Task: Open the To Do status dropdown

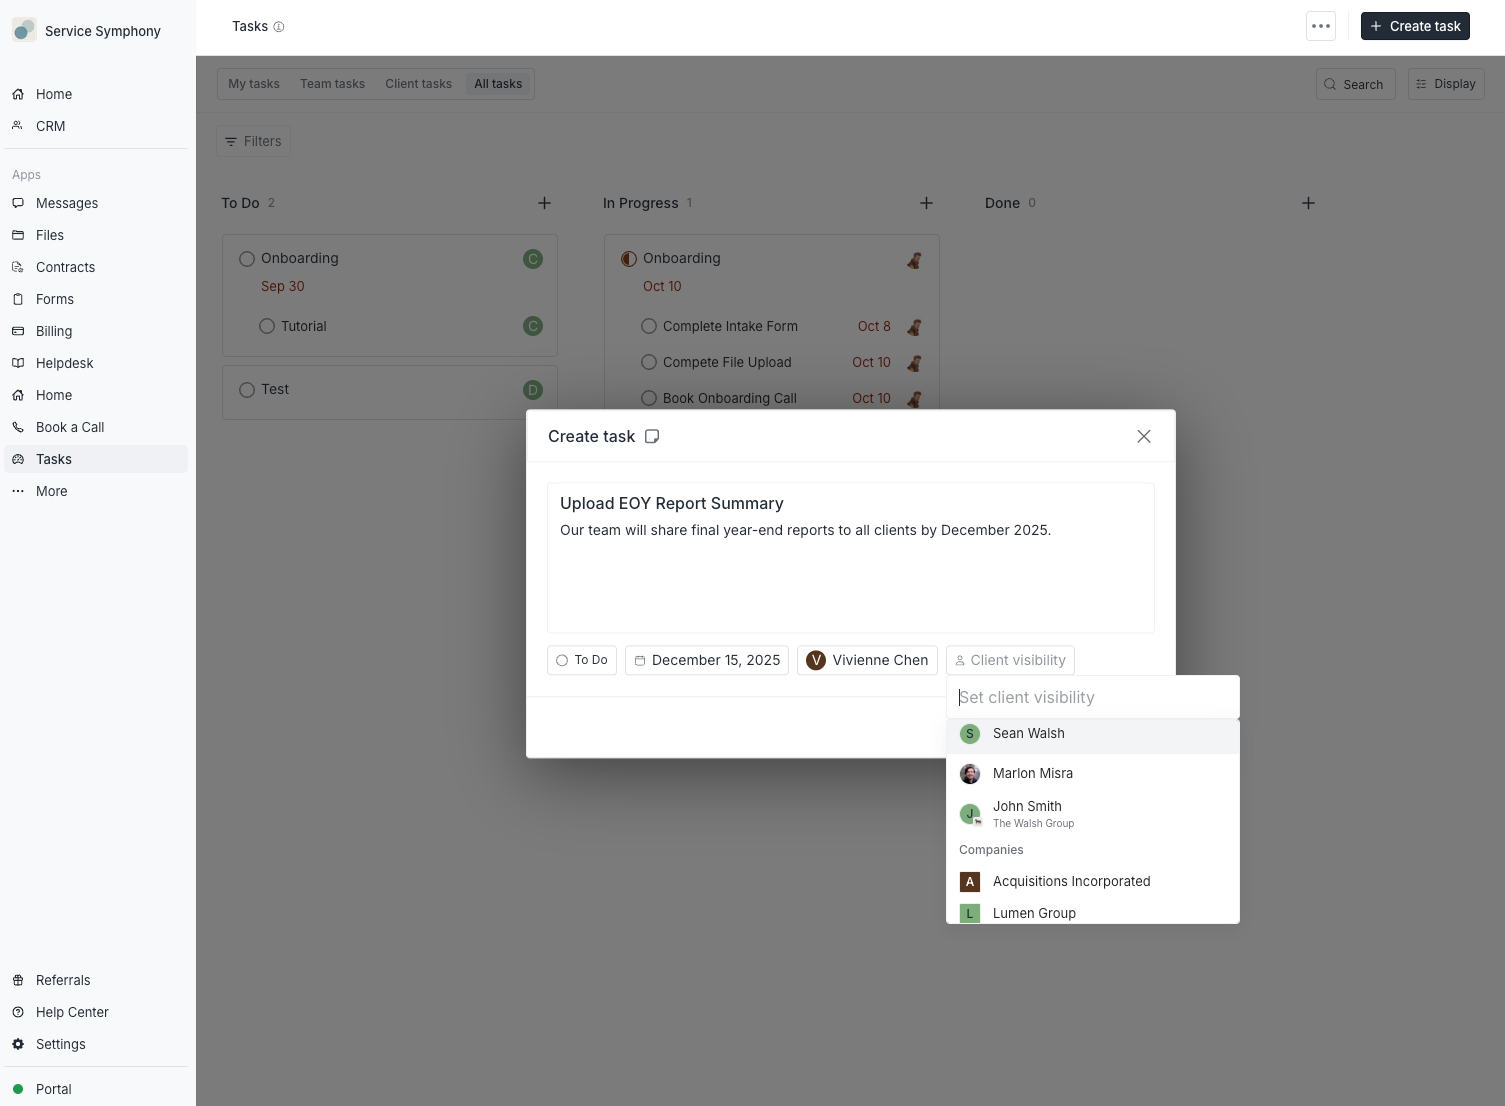Action: (582, 660)
